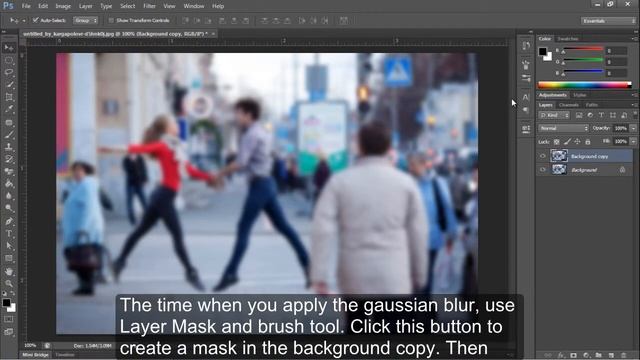Select the Clone Stamp tool

pyautogui.click(x=9, y=147)
